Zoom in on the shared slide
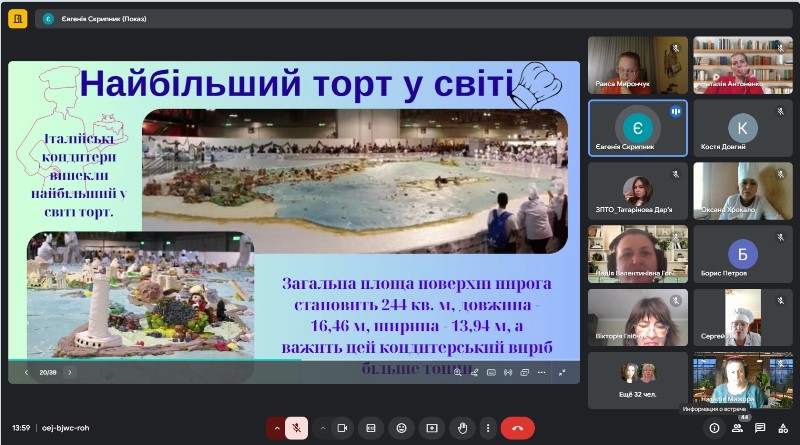Viewport: 800px width, 445px height. (458, 373)
